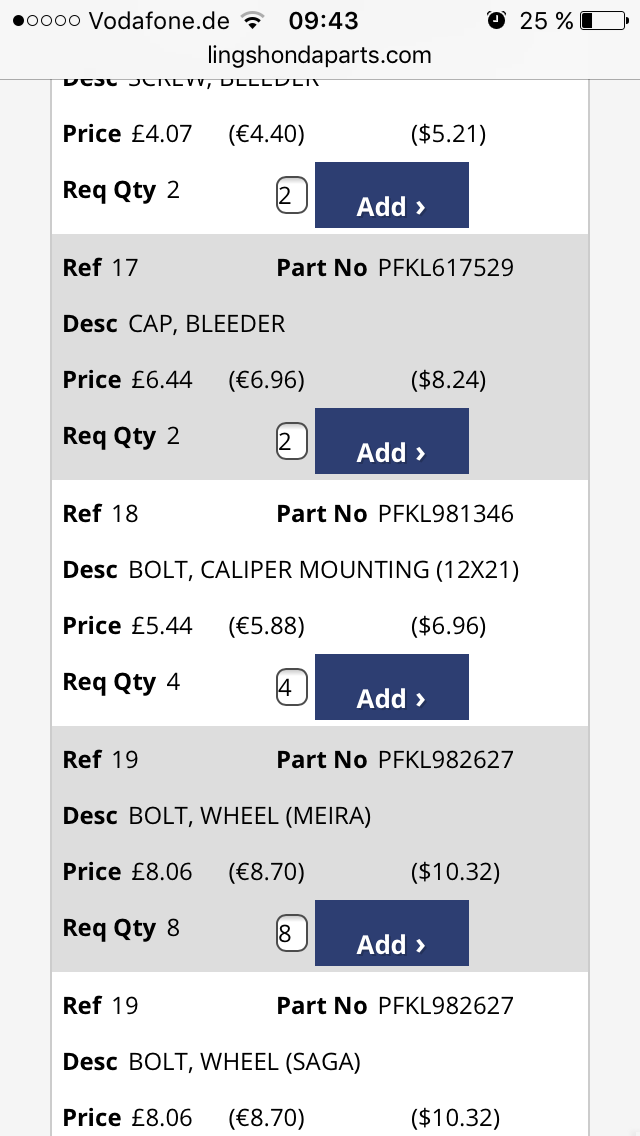Image resolution: width=640 pixels, height=1136 pixels.
Task: Select the BOLT, WHEEL (SAGA) description
Action: [x=244, y=1062]
